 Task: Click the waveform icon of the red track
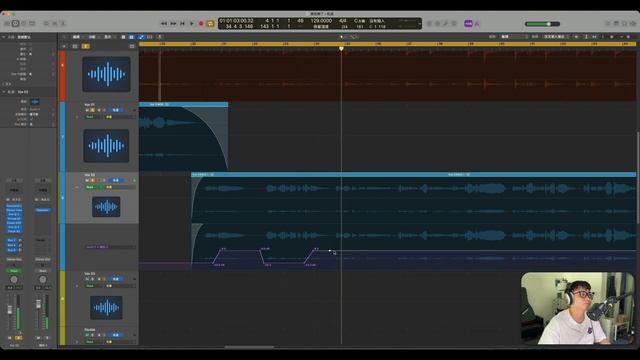pyautogui.click(x=106, y=74)
